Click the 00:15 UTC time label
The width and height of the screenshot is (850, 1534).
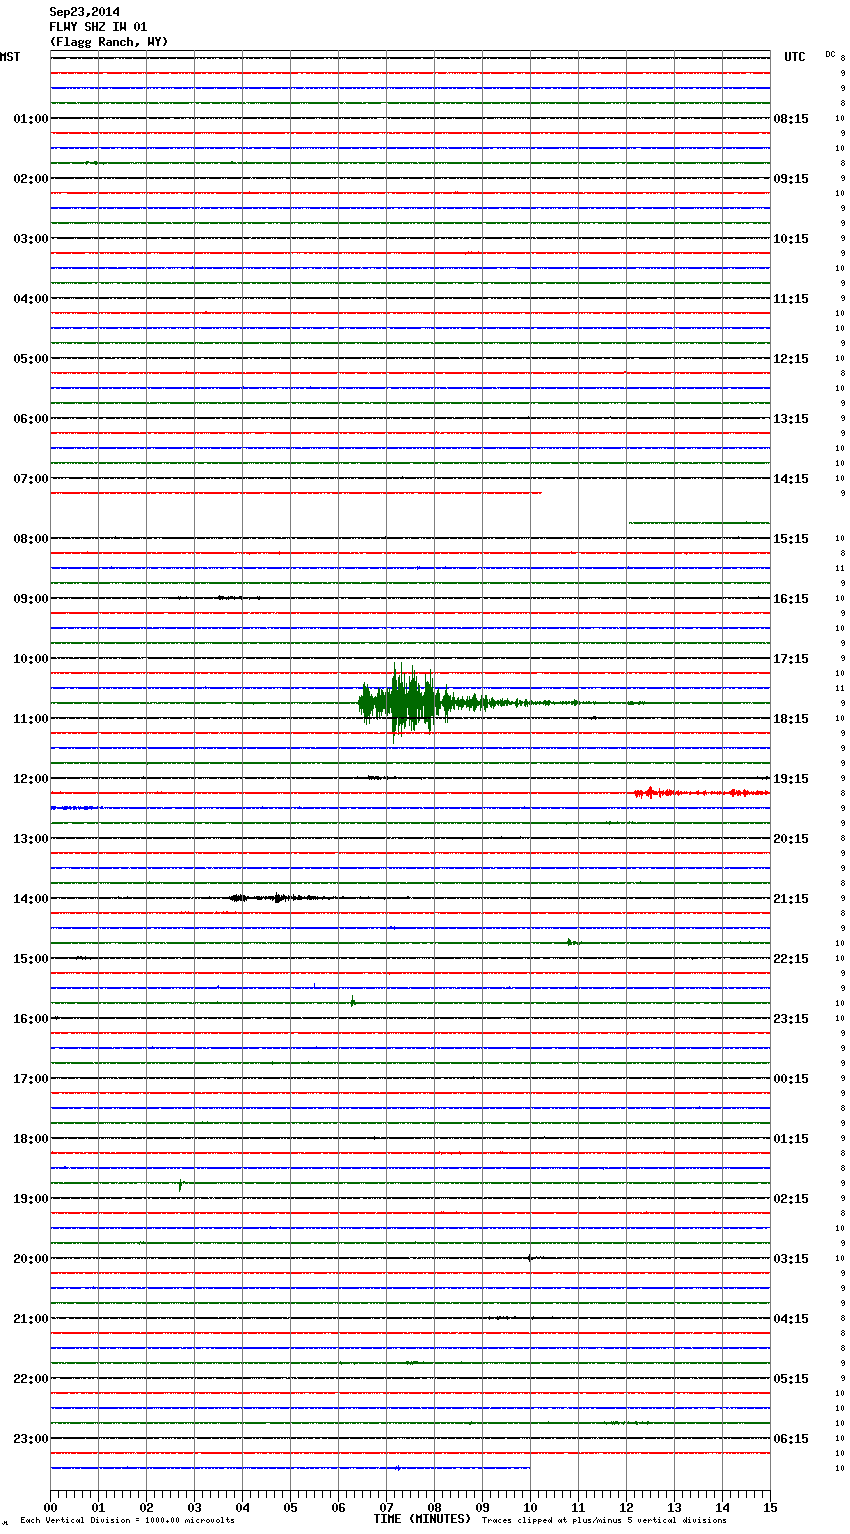coord(791,1079)
